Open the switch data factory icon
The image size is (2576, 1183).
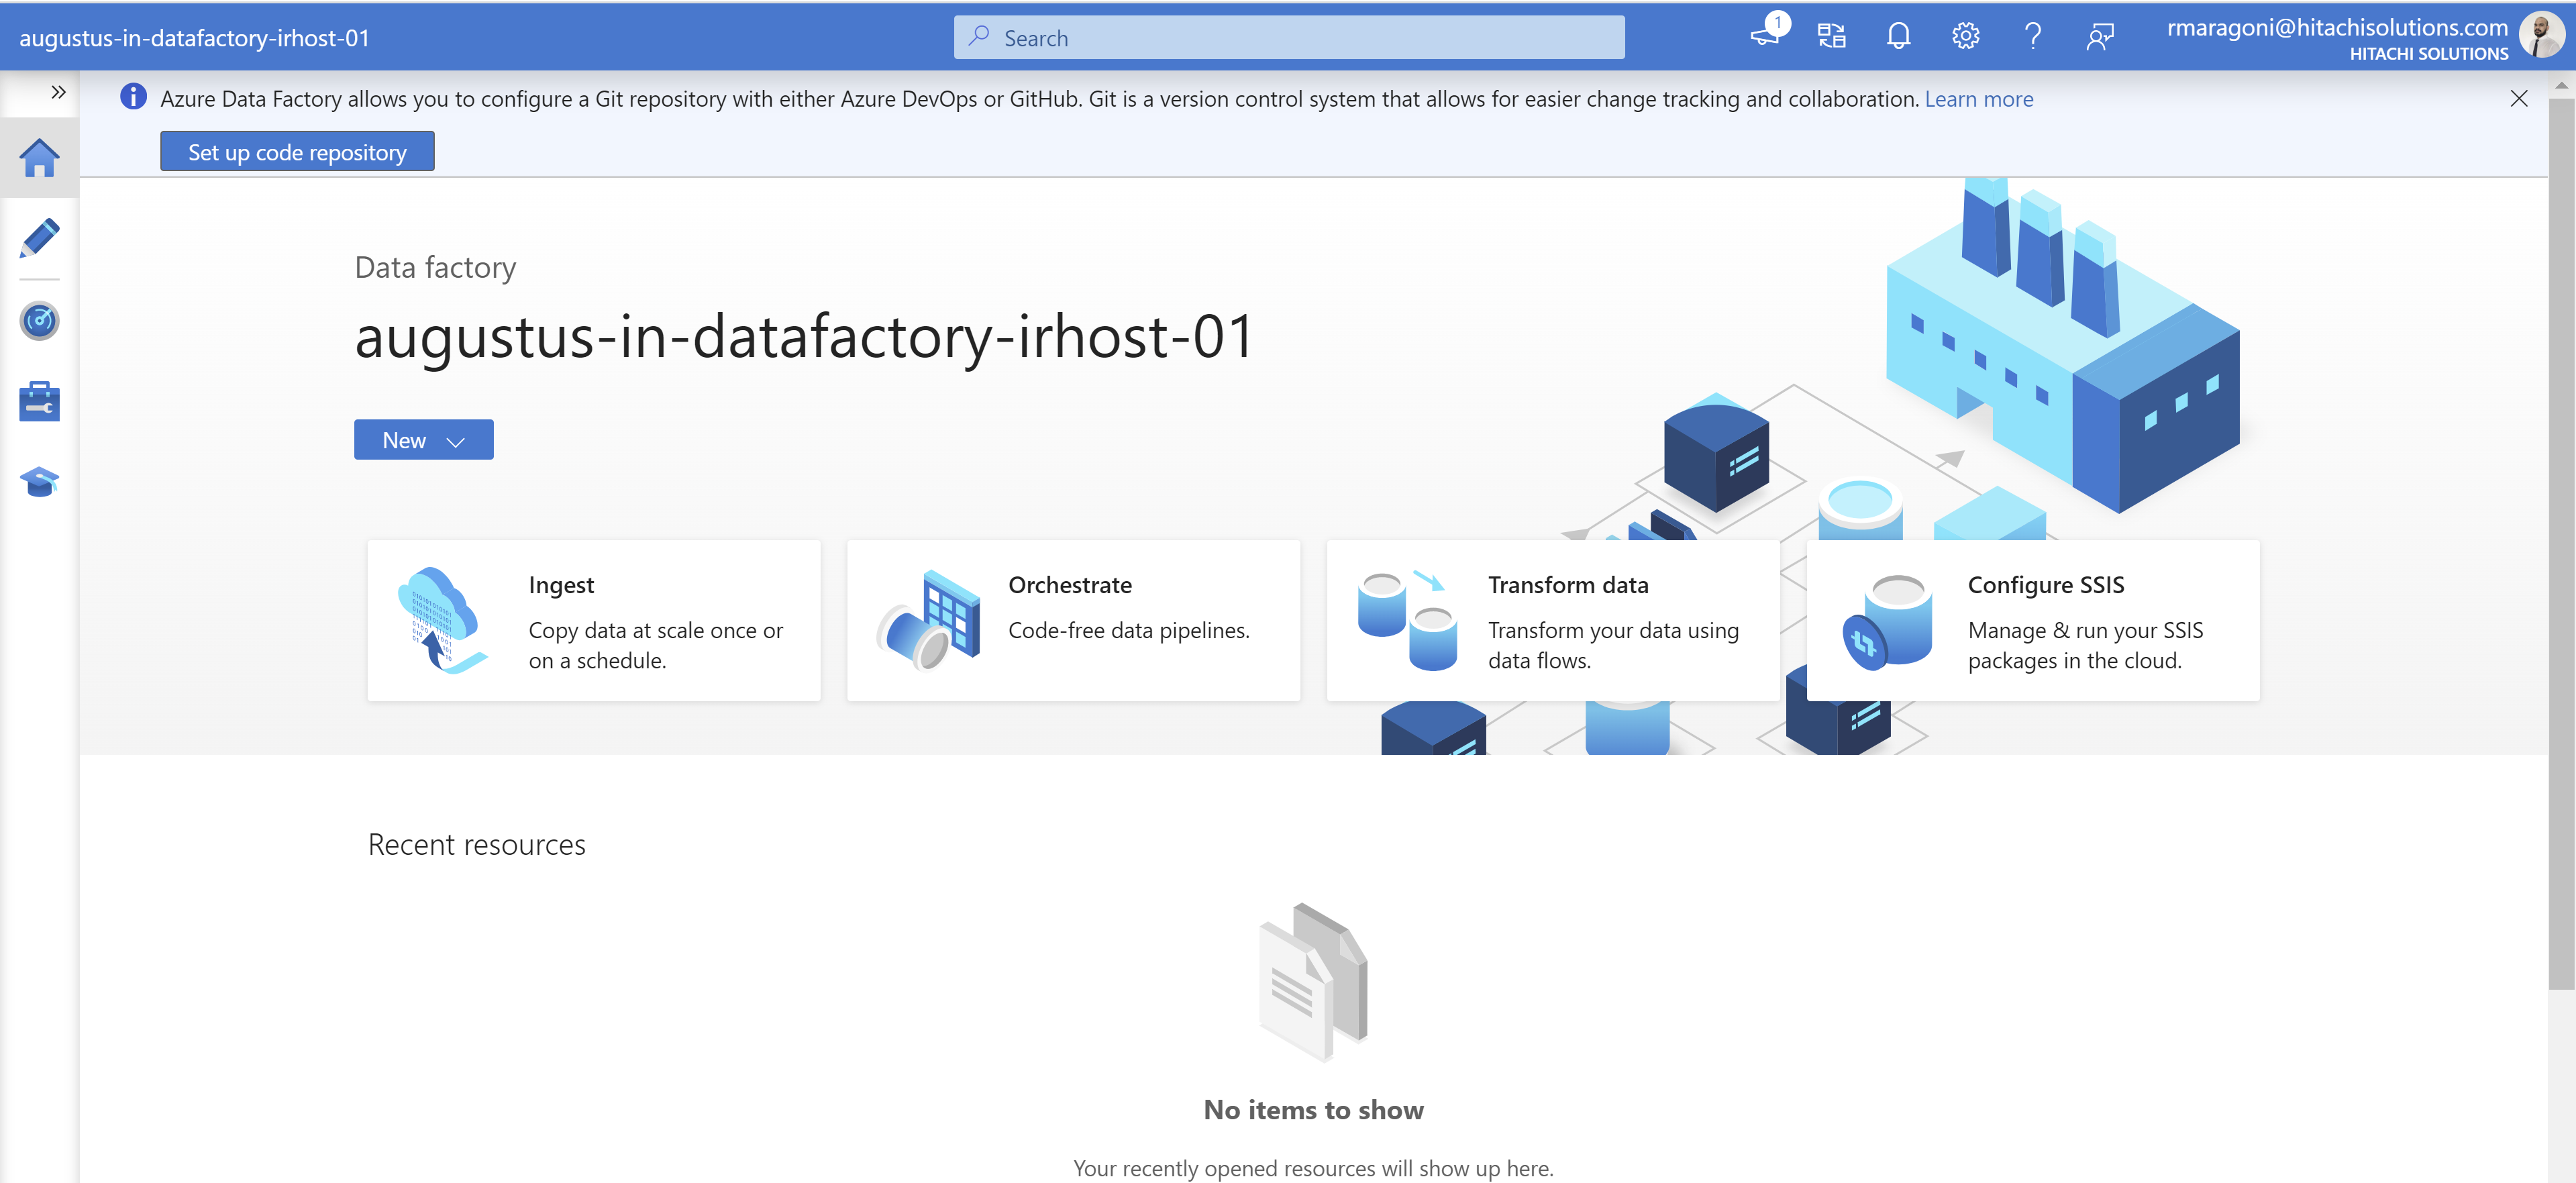[x=1831, y=37]
